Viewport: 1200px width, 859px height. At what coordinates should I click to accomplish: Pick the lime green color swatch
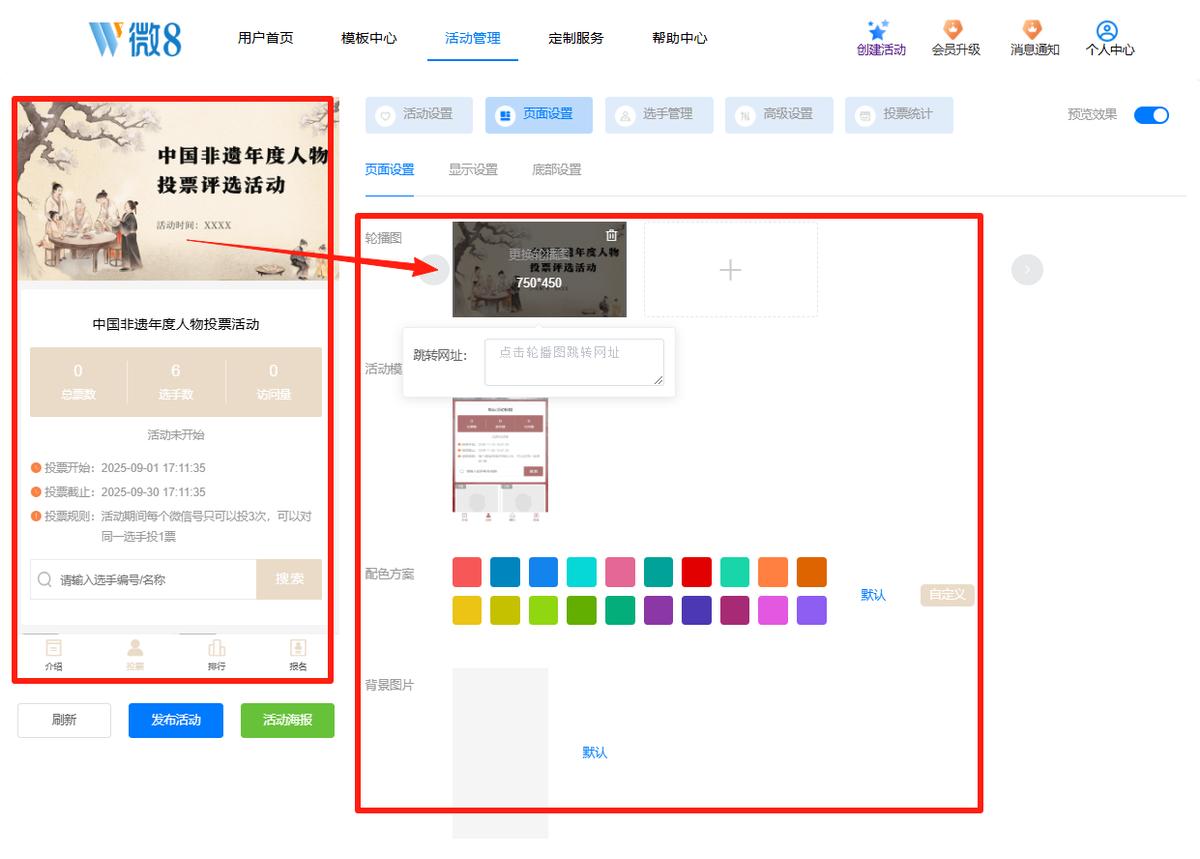(x=543, y=610)
